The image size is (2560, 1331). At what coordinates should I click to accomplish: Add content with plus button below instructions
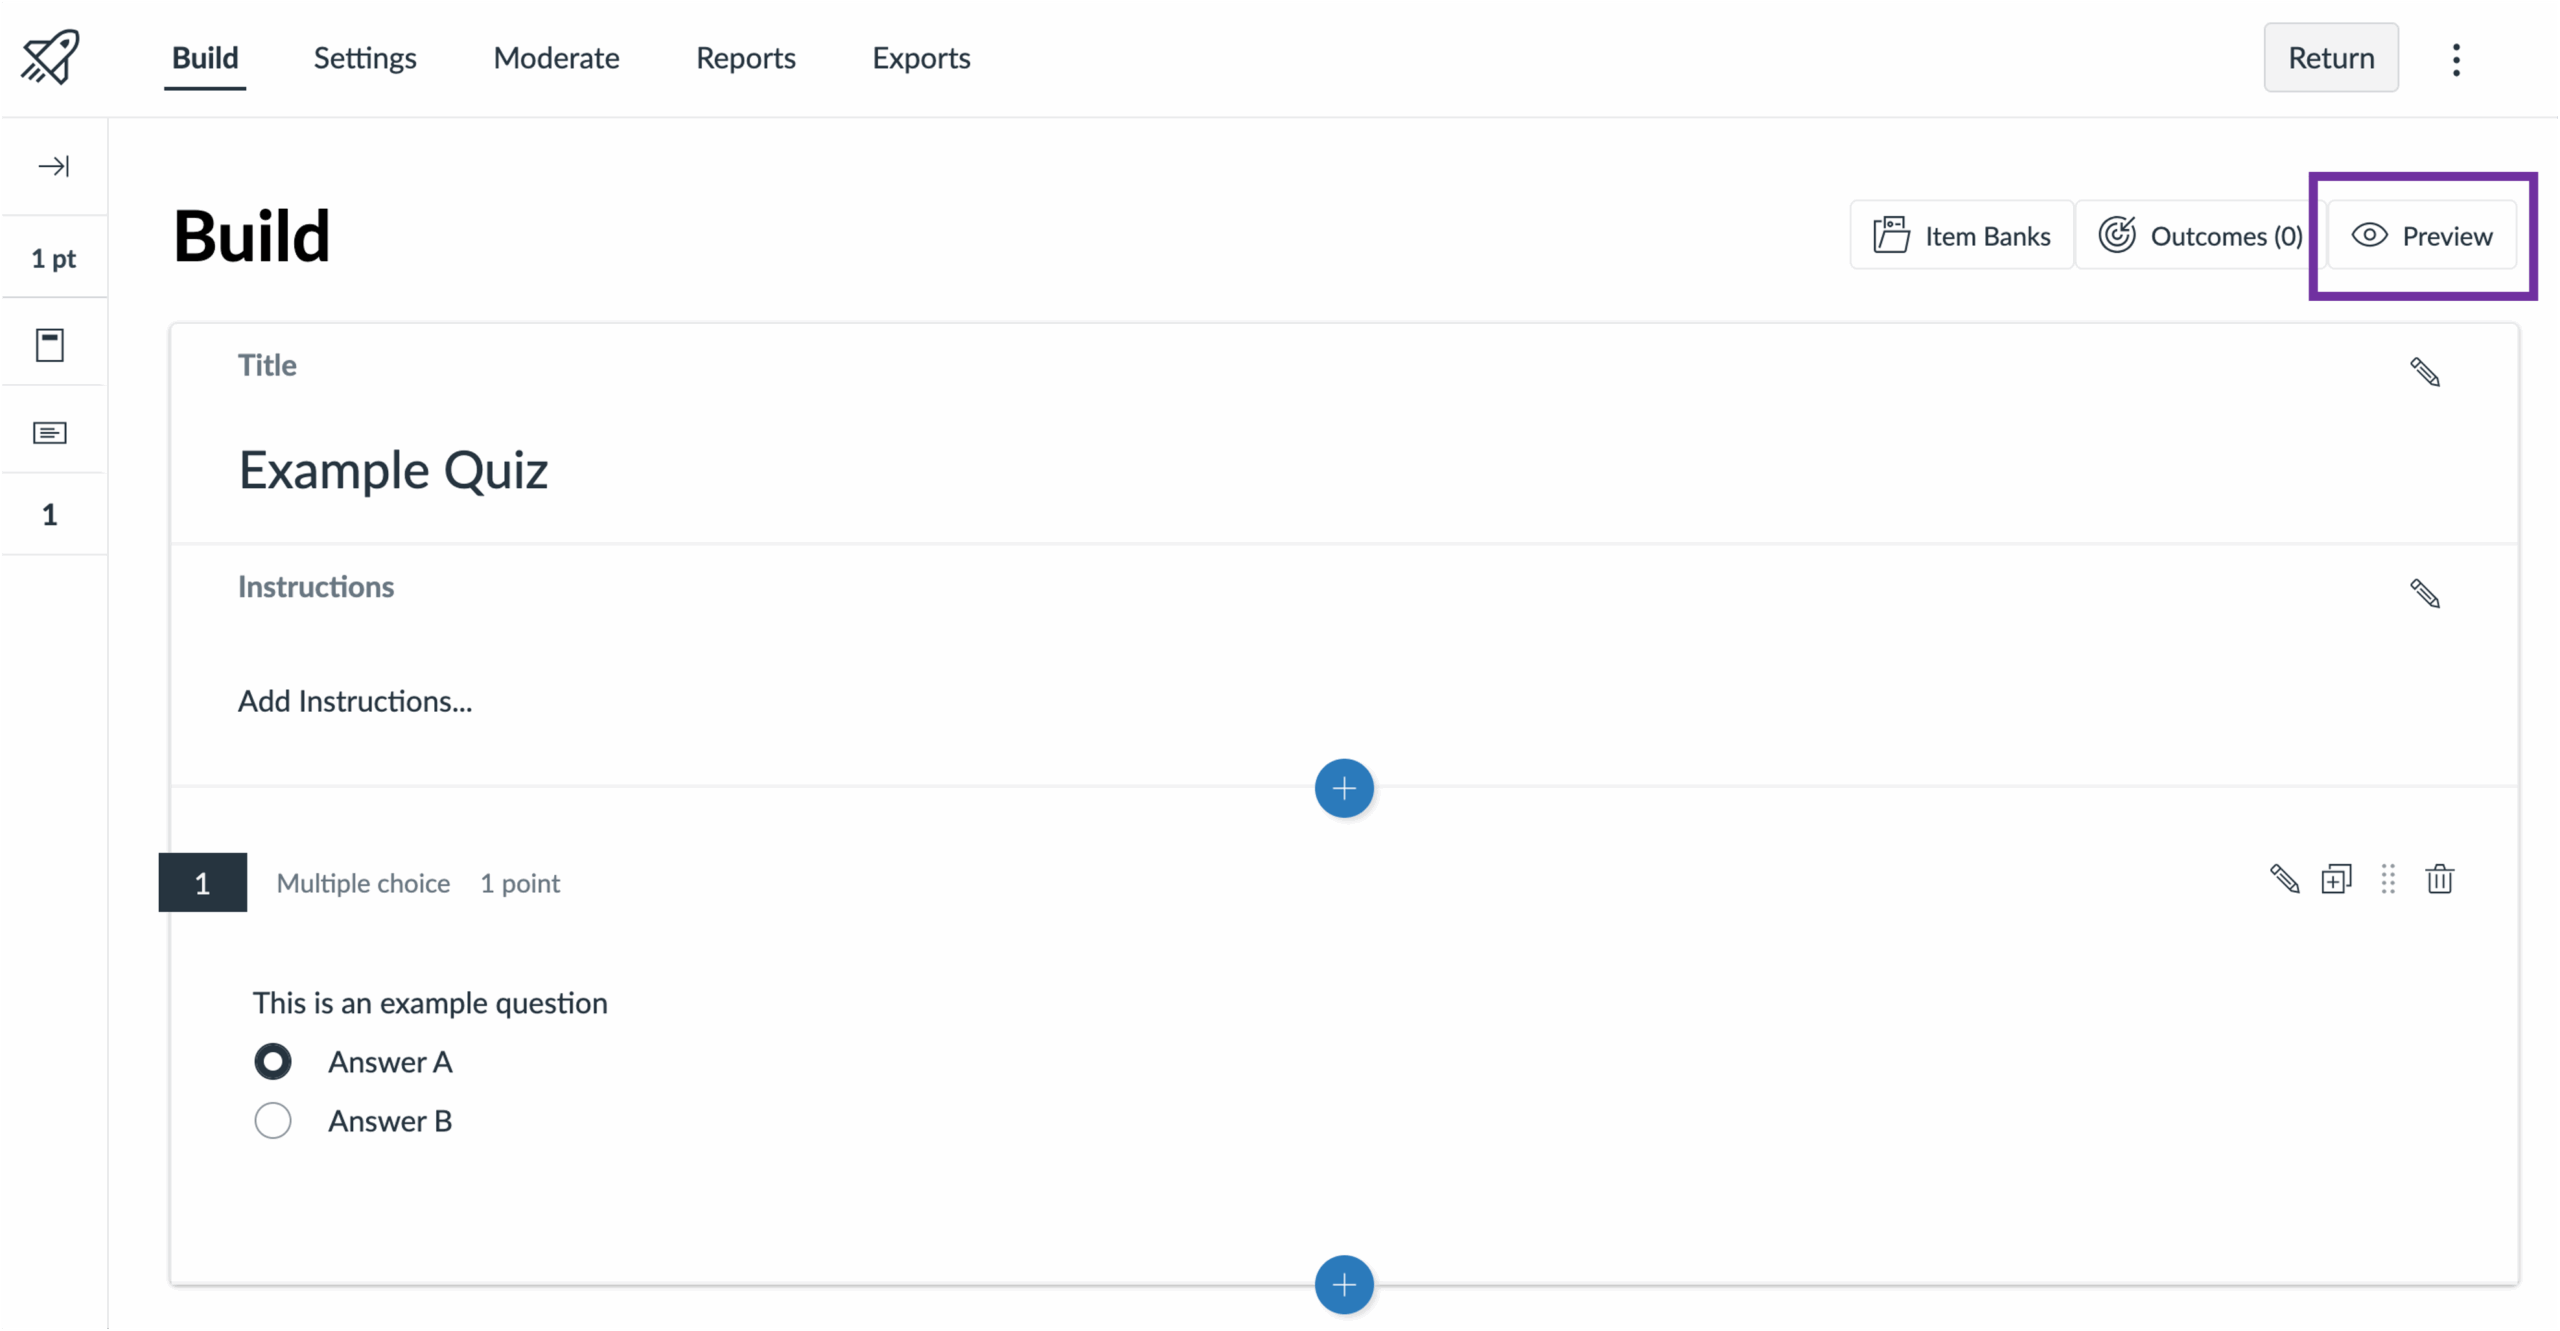[1344, 789]
